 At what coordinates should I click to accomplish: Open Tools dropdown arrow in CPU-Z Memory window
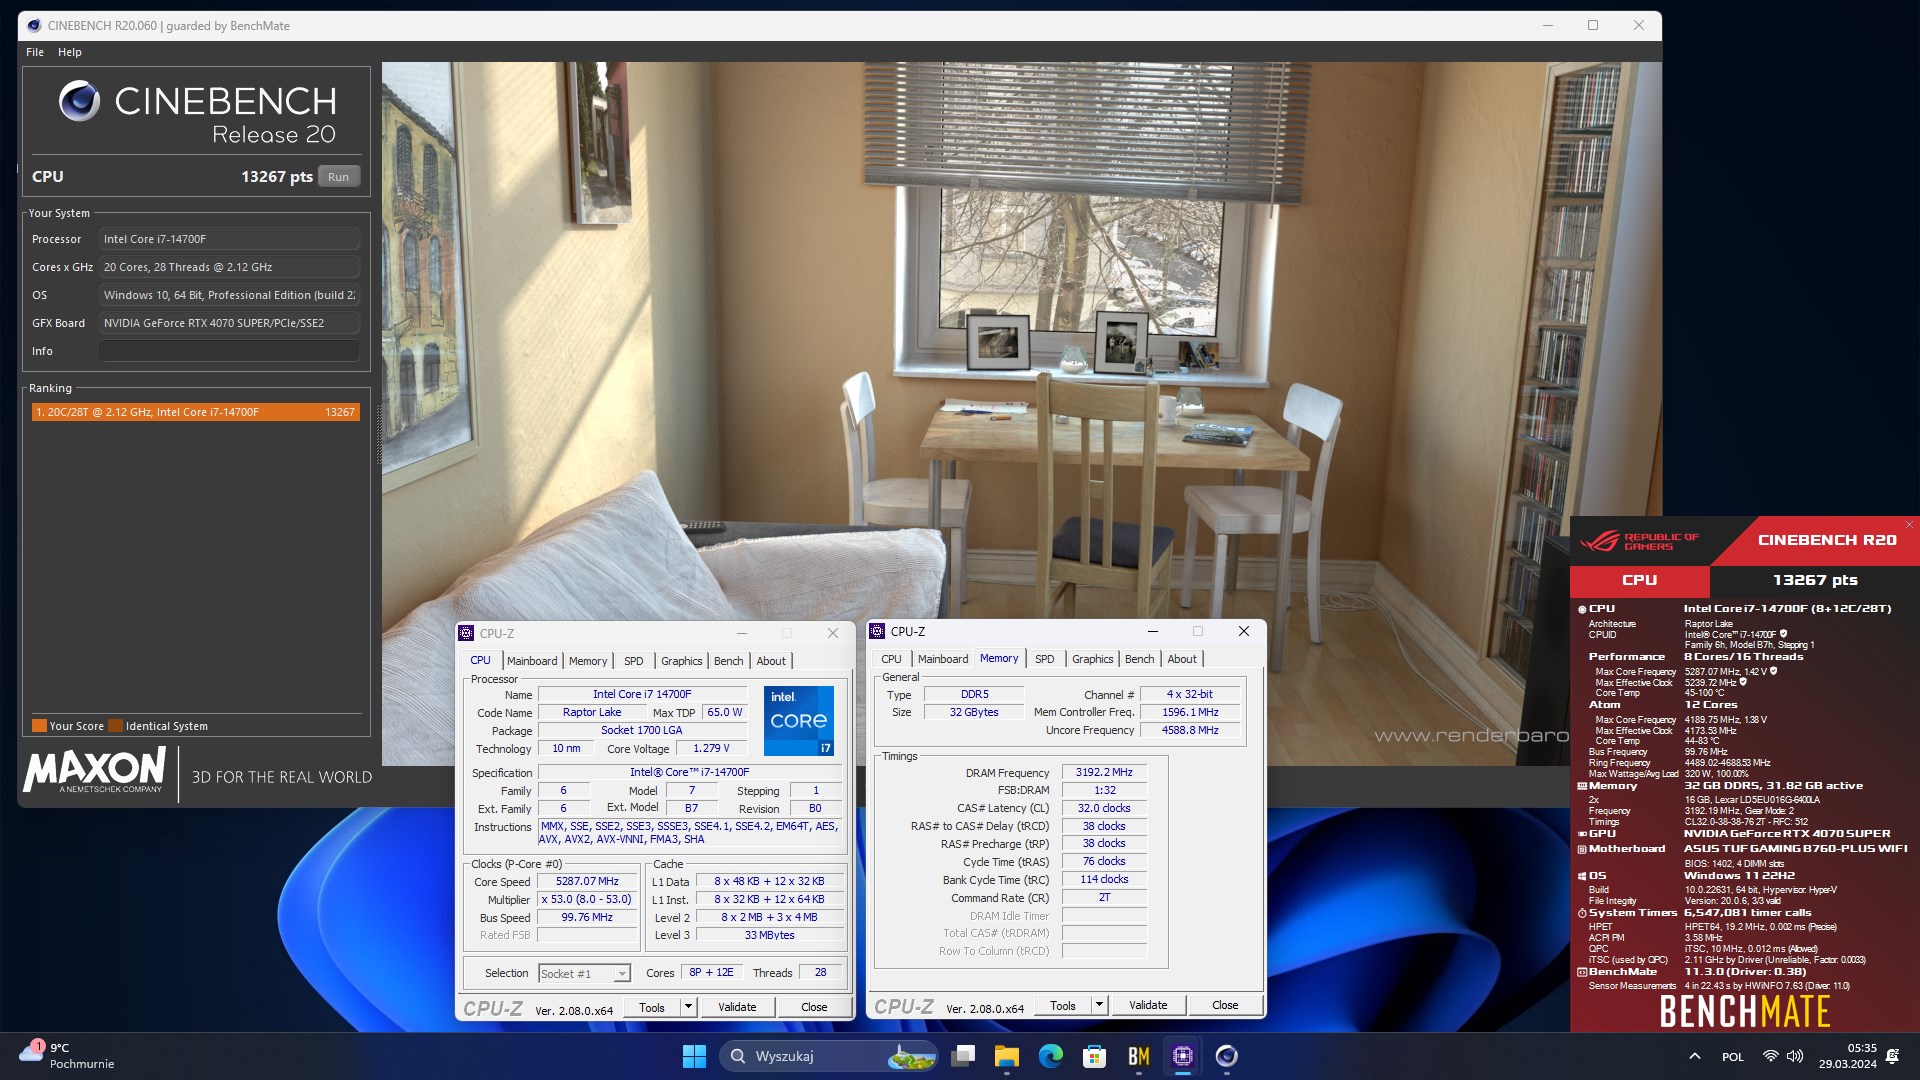1099,1005
